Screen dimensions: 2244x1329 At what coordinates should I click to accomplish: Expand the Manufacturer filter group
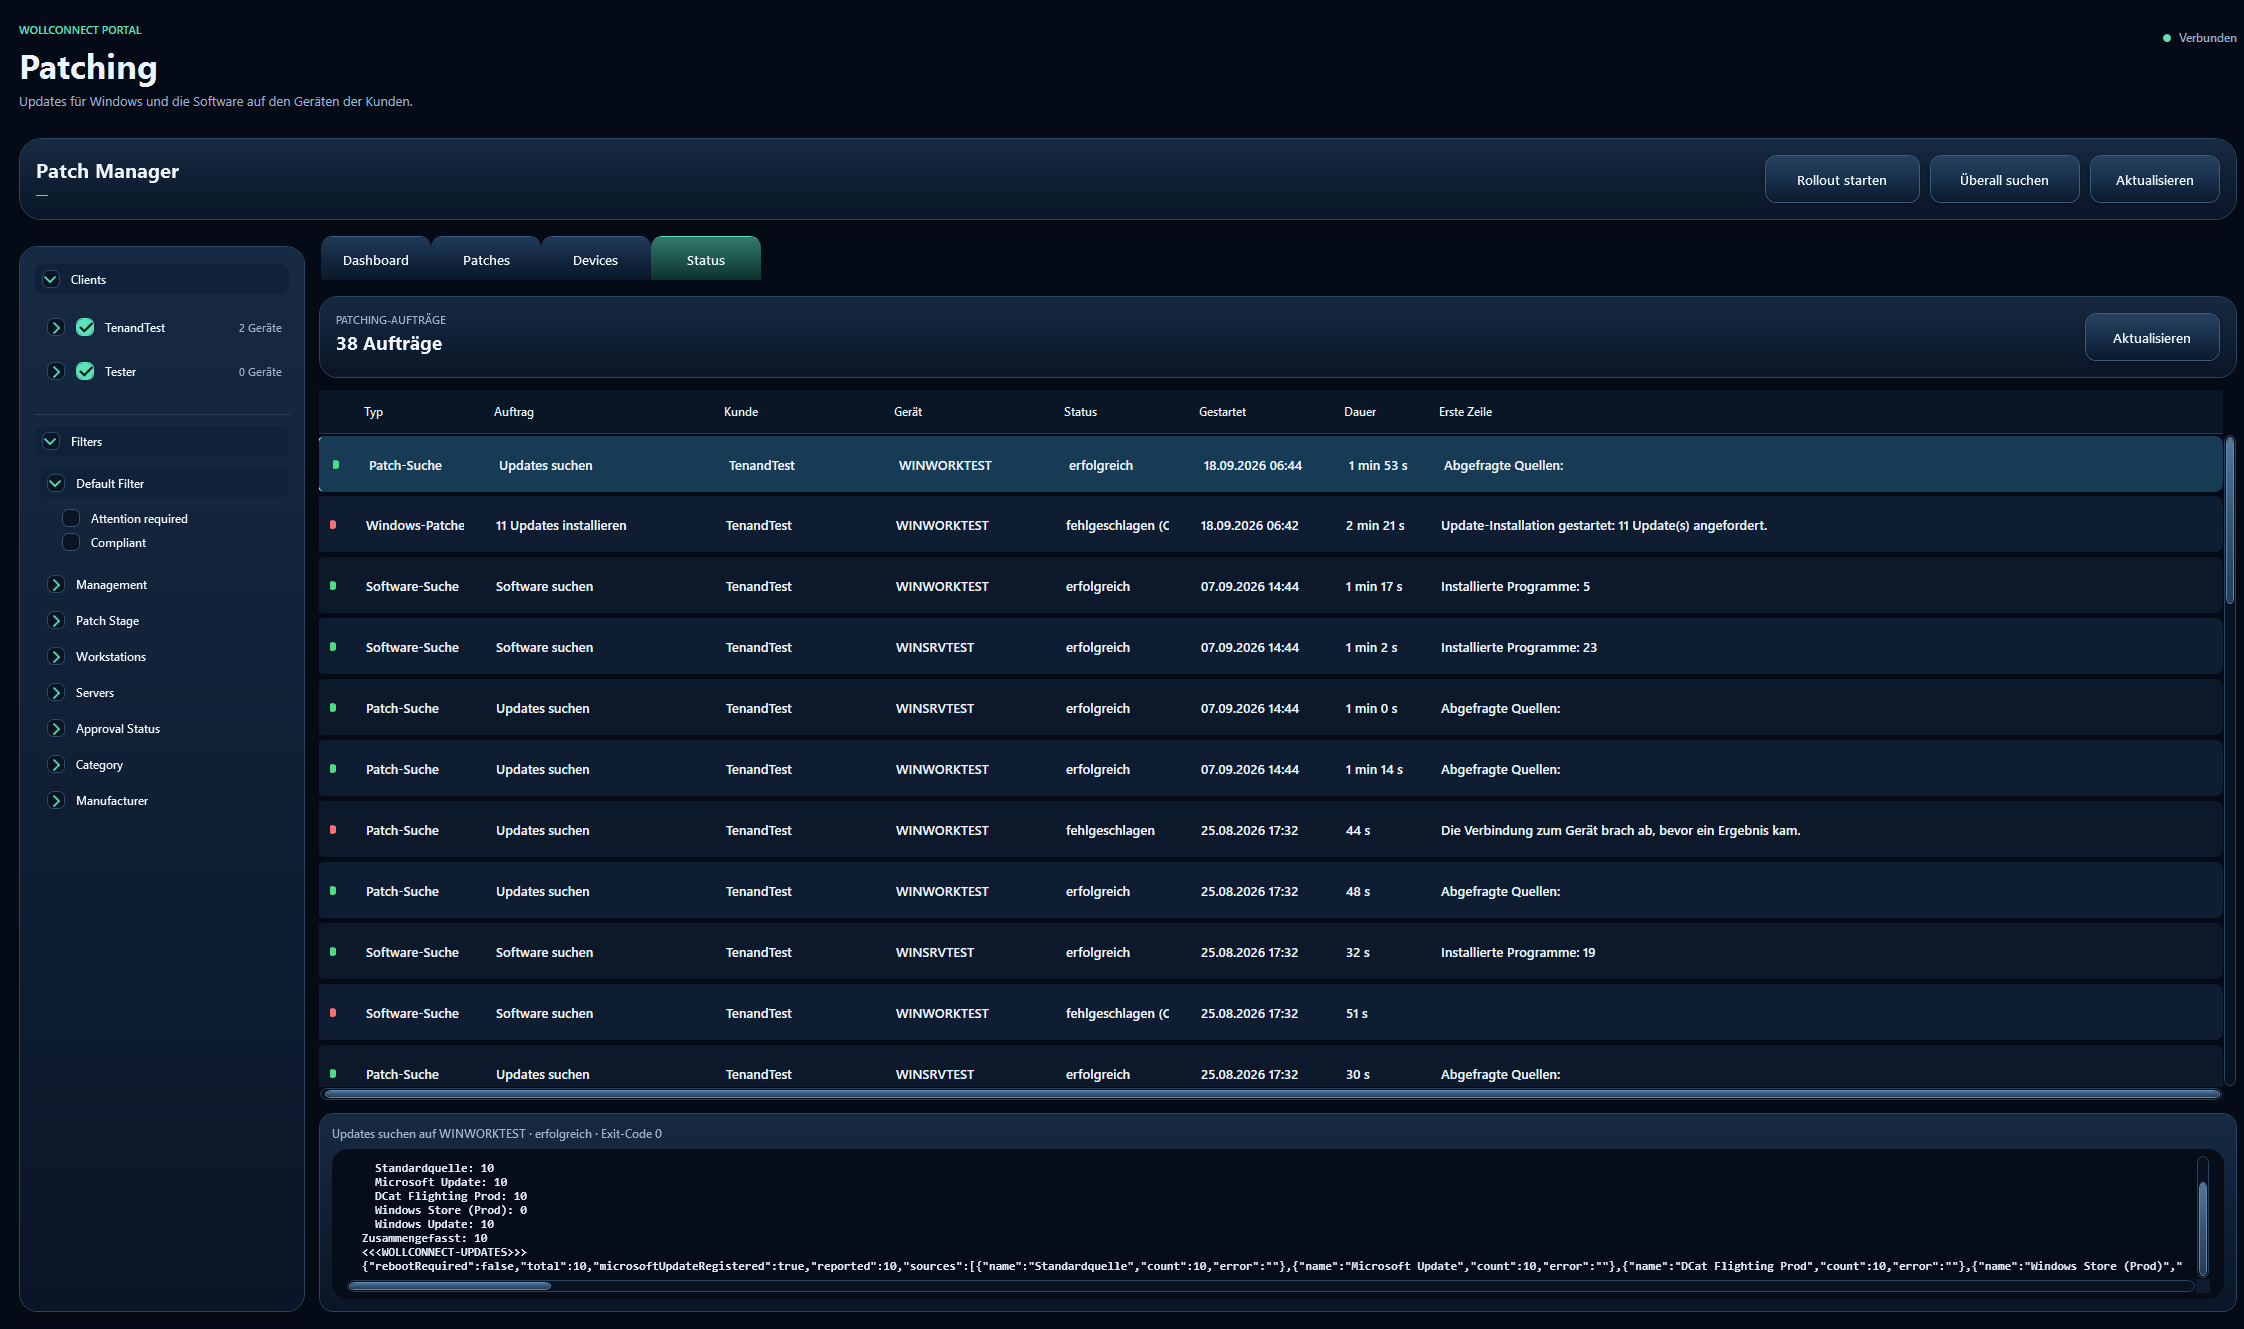point(56,800)
